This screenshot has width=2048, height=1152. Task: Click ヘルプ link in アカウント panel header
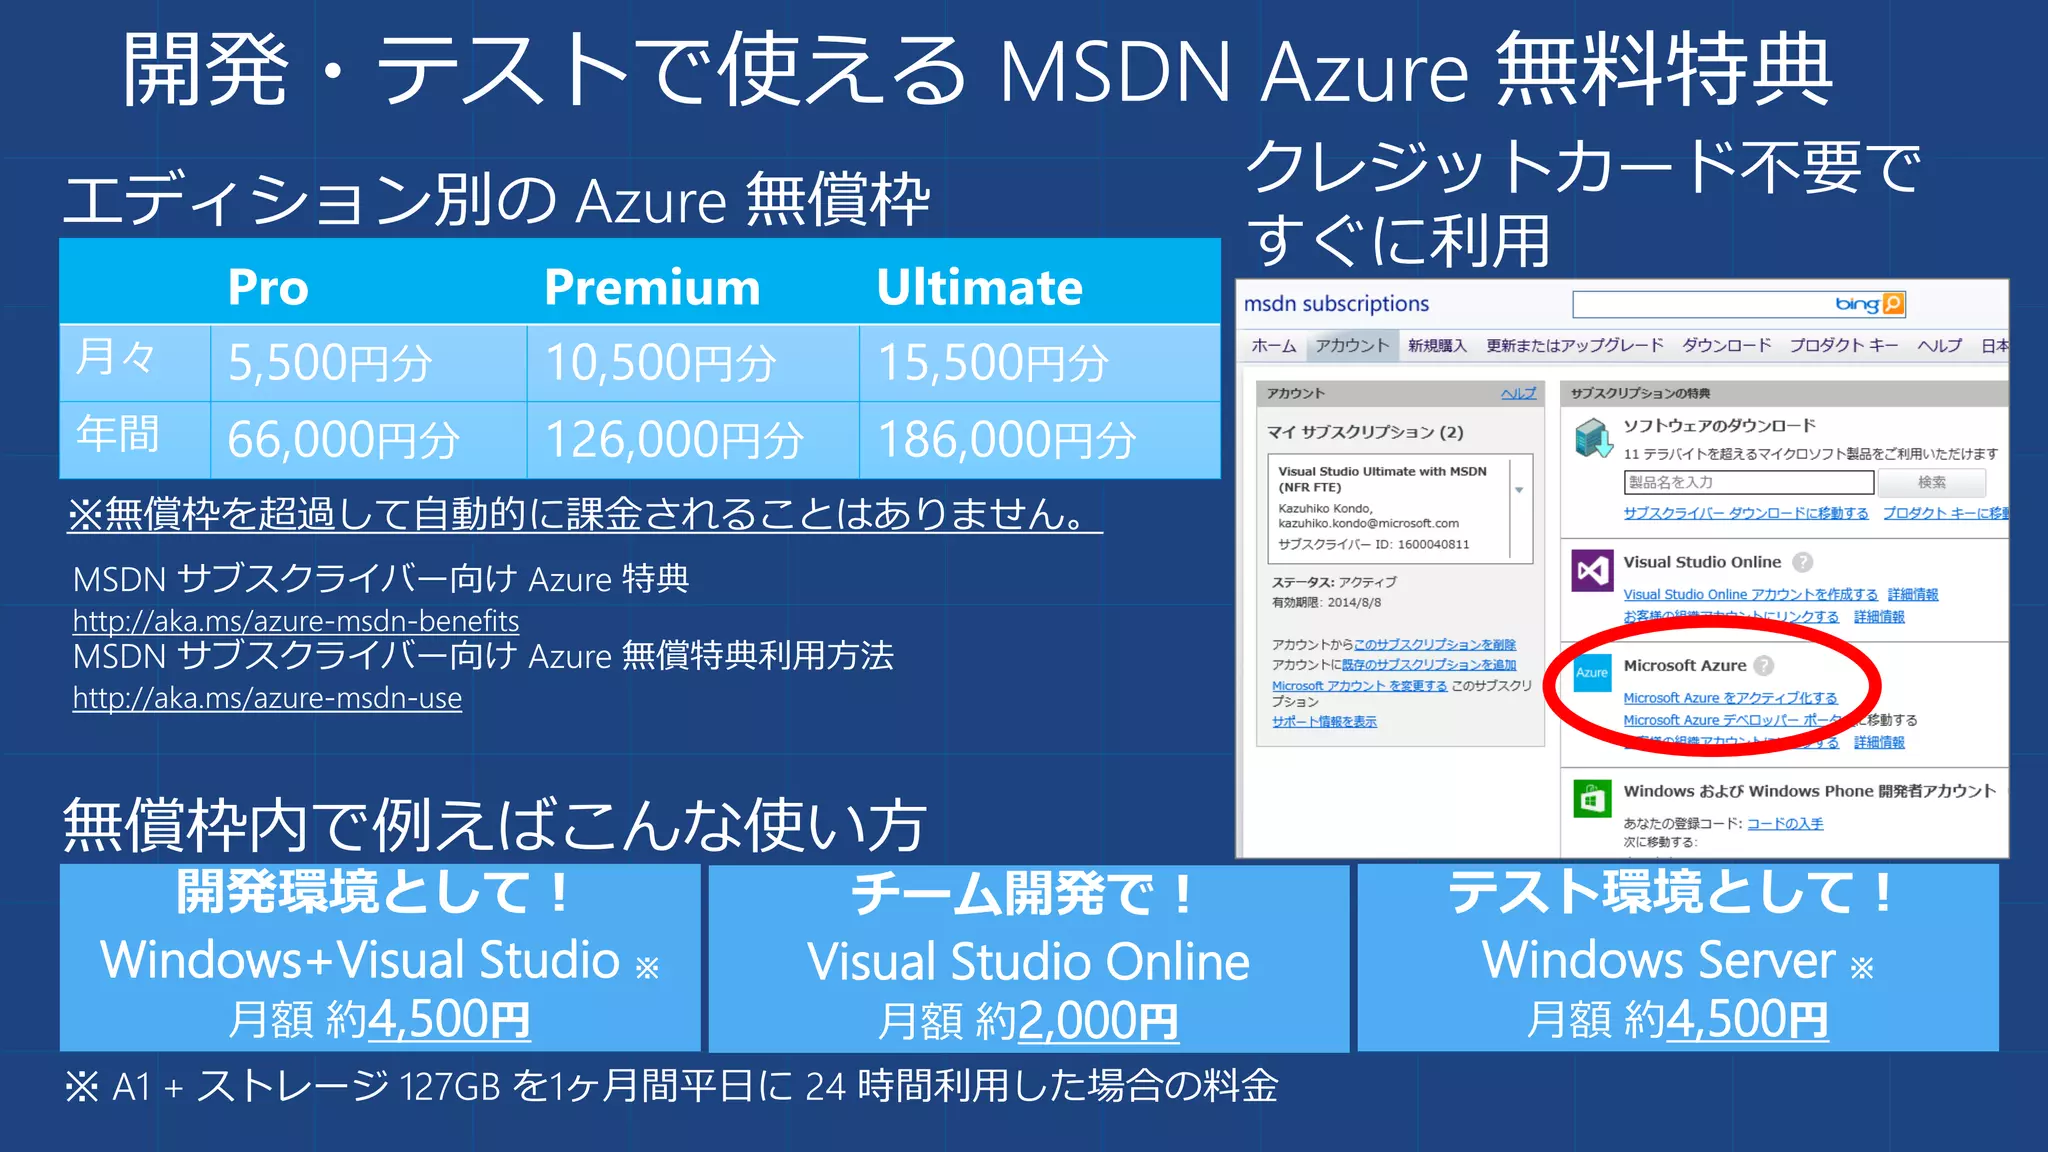point(1518,393)
